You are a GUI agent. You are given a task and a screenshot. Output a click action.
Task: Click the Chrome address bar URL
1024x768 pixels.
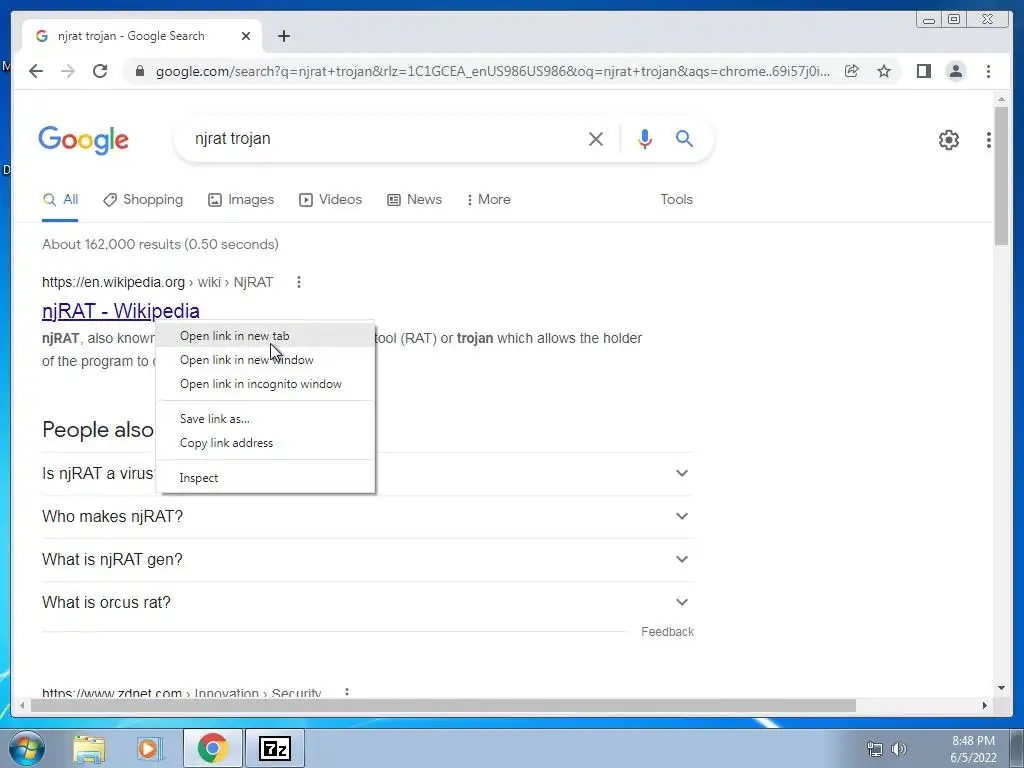click(492, 71)
